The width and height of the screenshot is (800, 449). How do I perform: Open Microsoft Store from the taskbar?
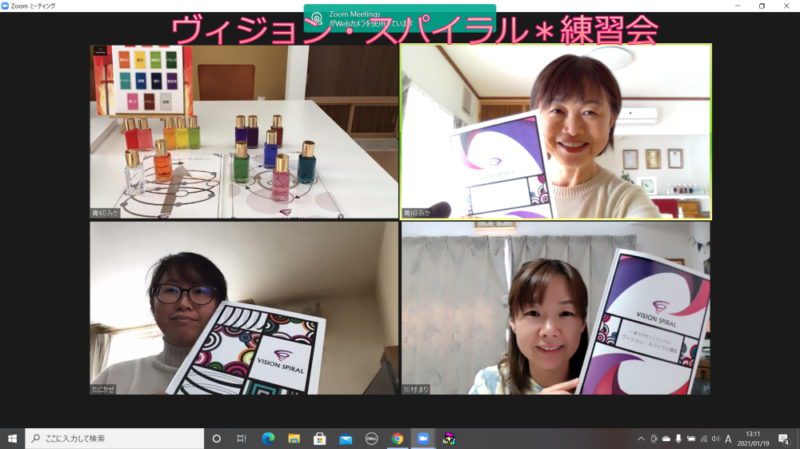[x=320, y=438]
